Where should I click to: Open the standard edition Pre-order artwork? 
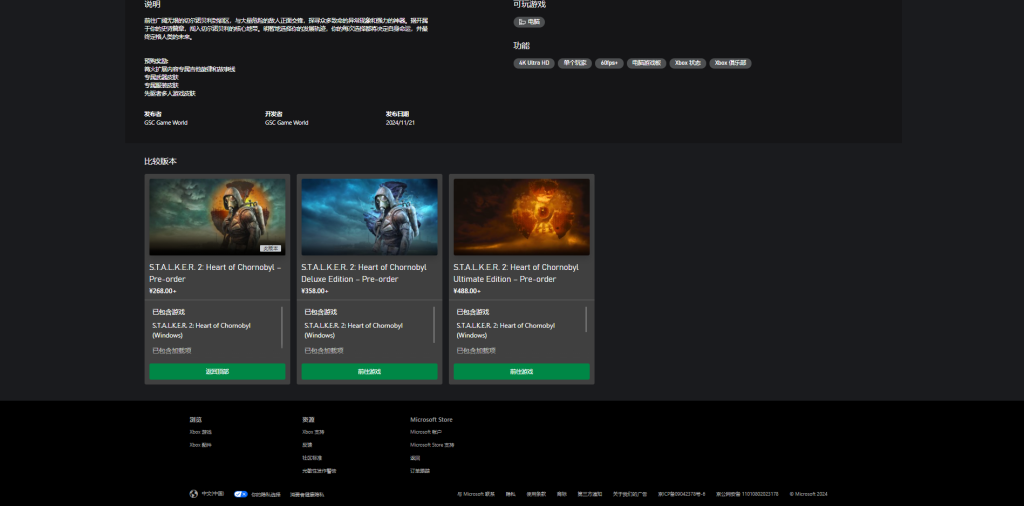[x=217, y=217]
